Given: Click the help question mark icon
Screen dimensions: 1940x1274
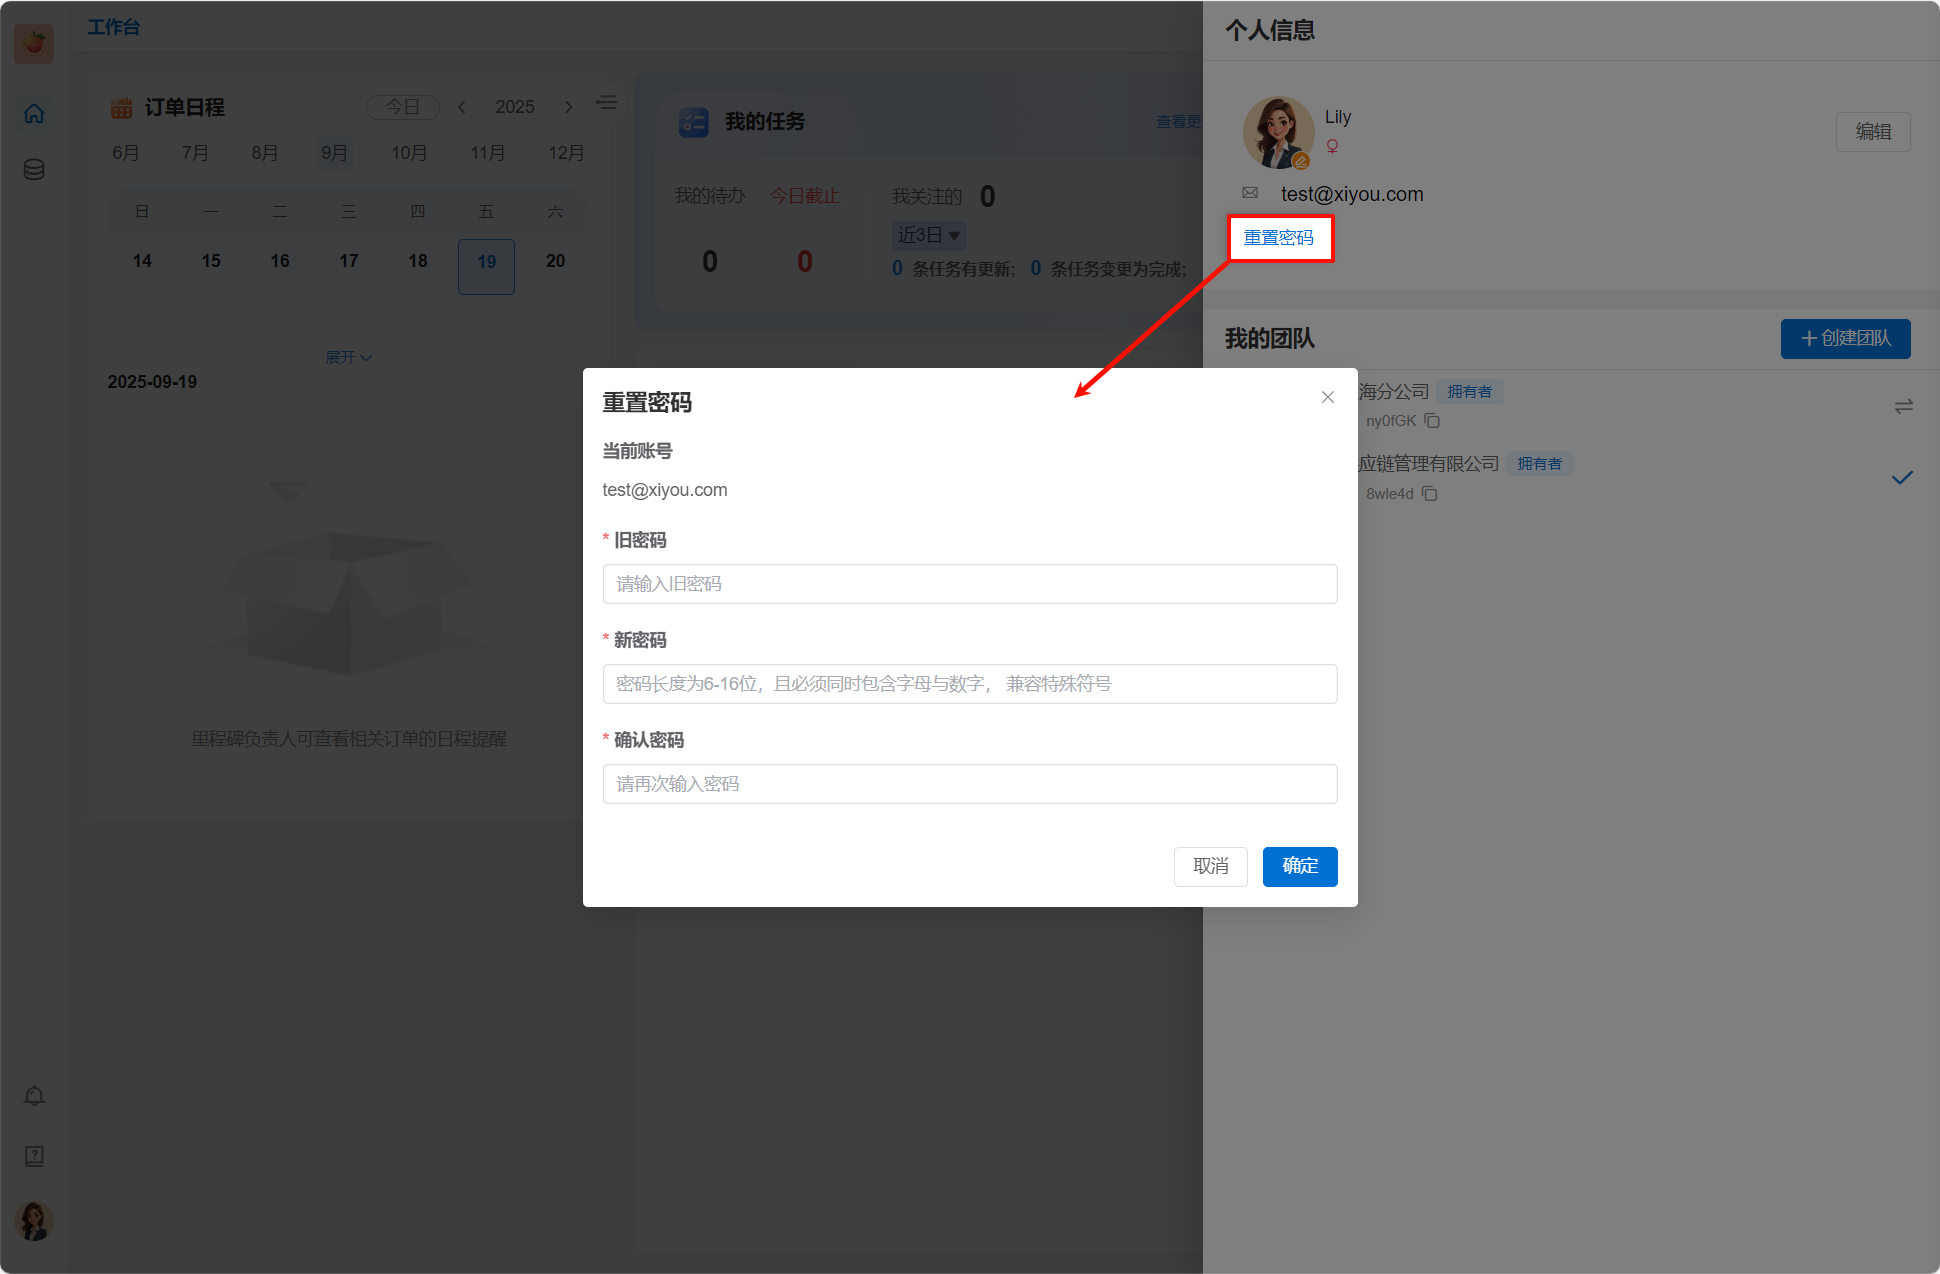Looking at the screenshot, I should (x=34, y=1156).
